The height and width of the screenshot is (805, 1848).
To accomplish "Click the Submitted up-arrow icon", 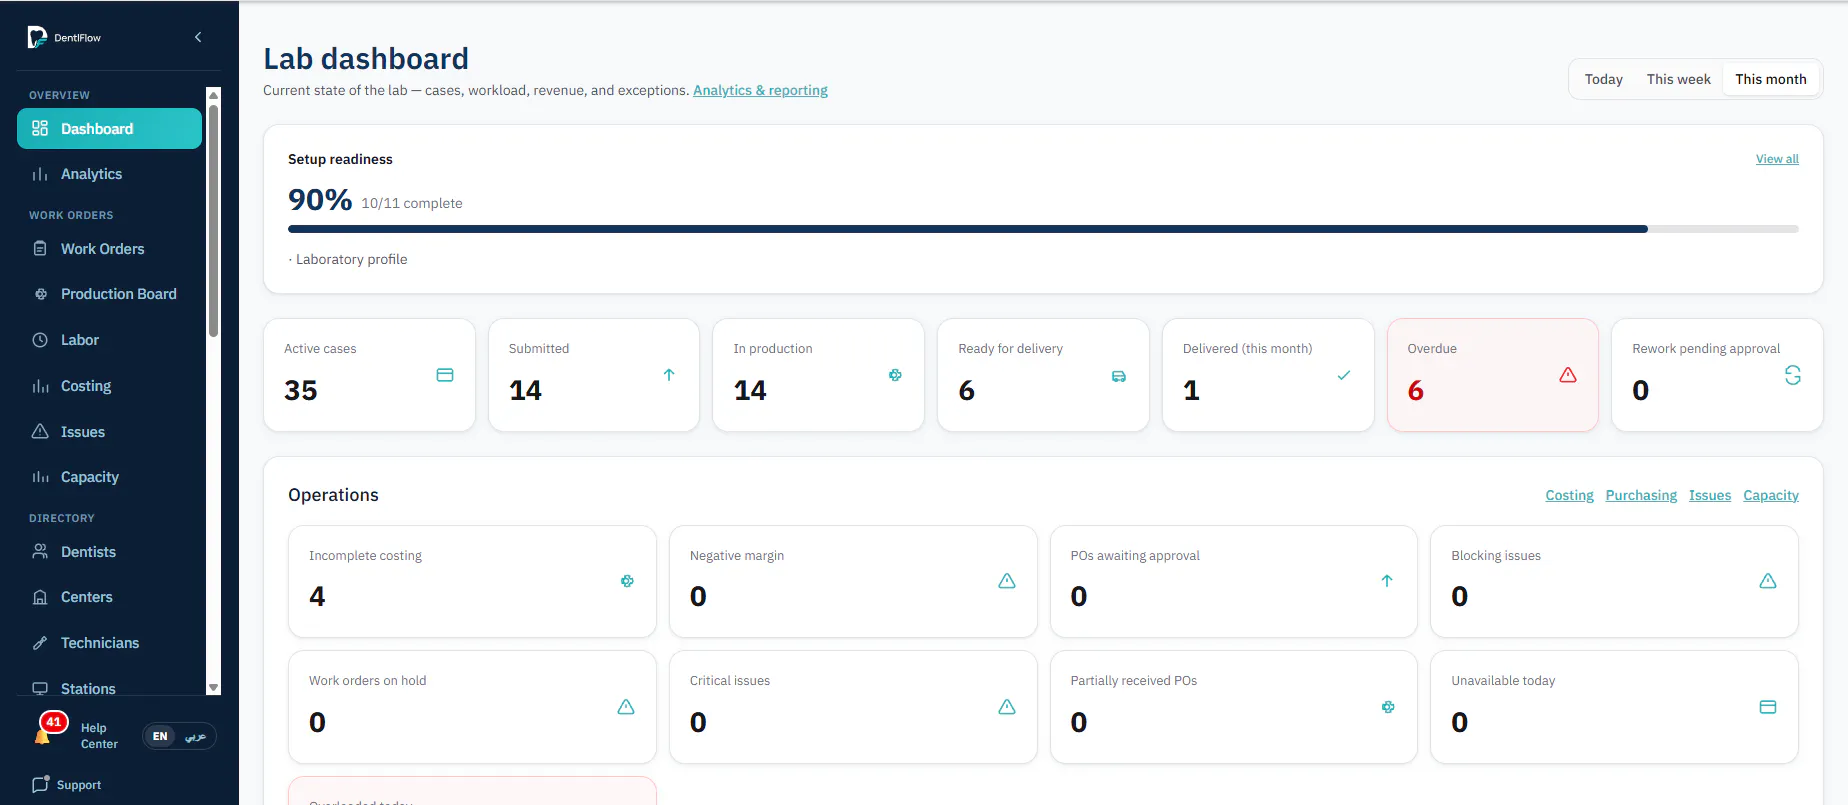I will (x=669, y=375).
